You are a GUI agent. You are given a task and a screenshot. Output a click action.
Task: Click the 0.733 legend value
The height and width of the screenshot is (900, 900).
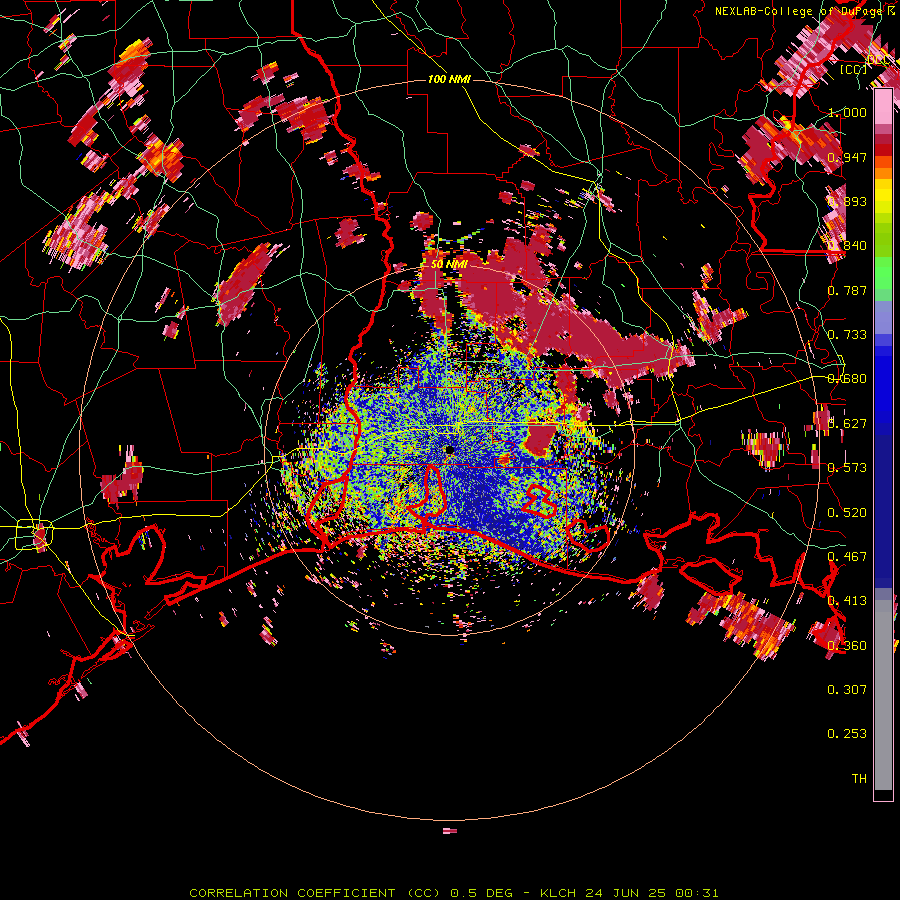click(847, 335)
